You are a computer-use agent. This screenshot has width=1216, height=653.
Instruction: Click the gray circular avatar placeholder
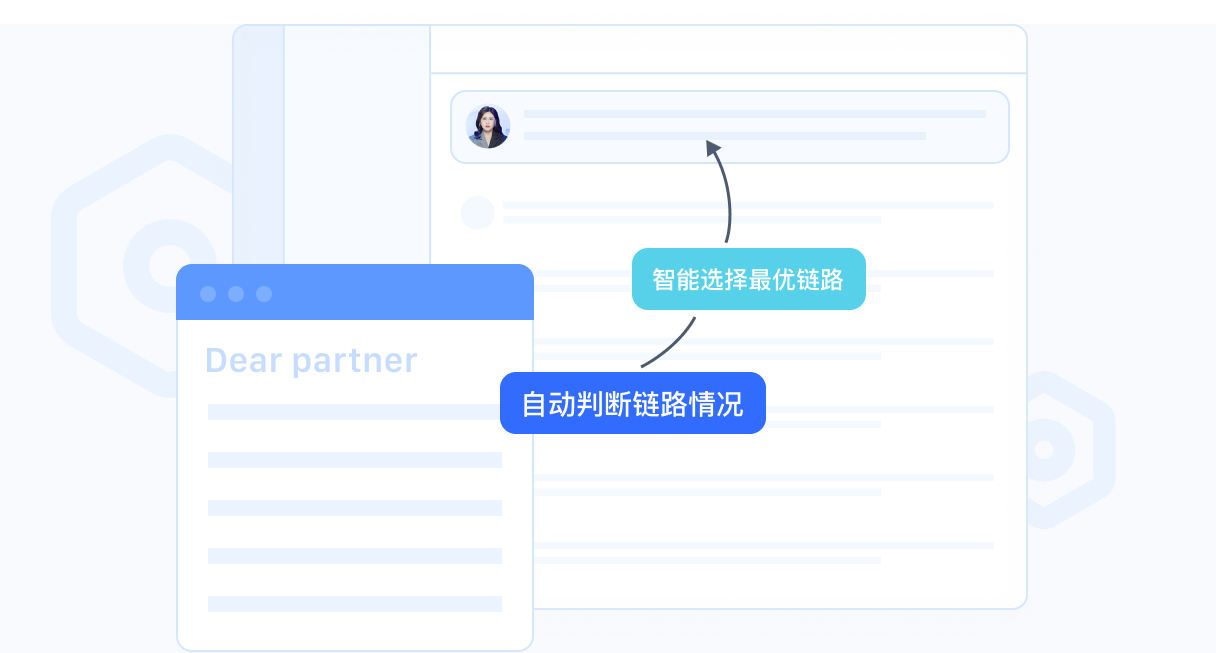coord(477,212)
